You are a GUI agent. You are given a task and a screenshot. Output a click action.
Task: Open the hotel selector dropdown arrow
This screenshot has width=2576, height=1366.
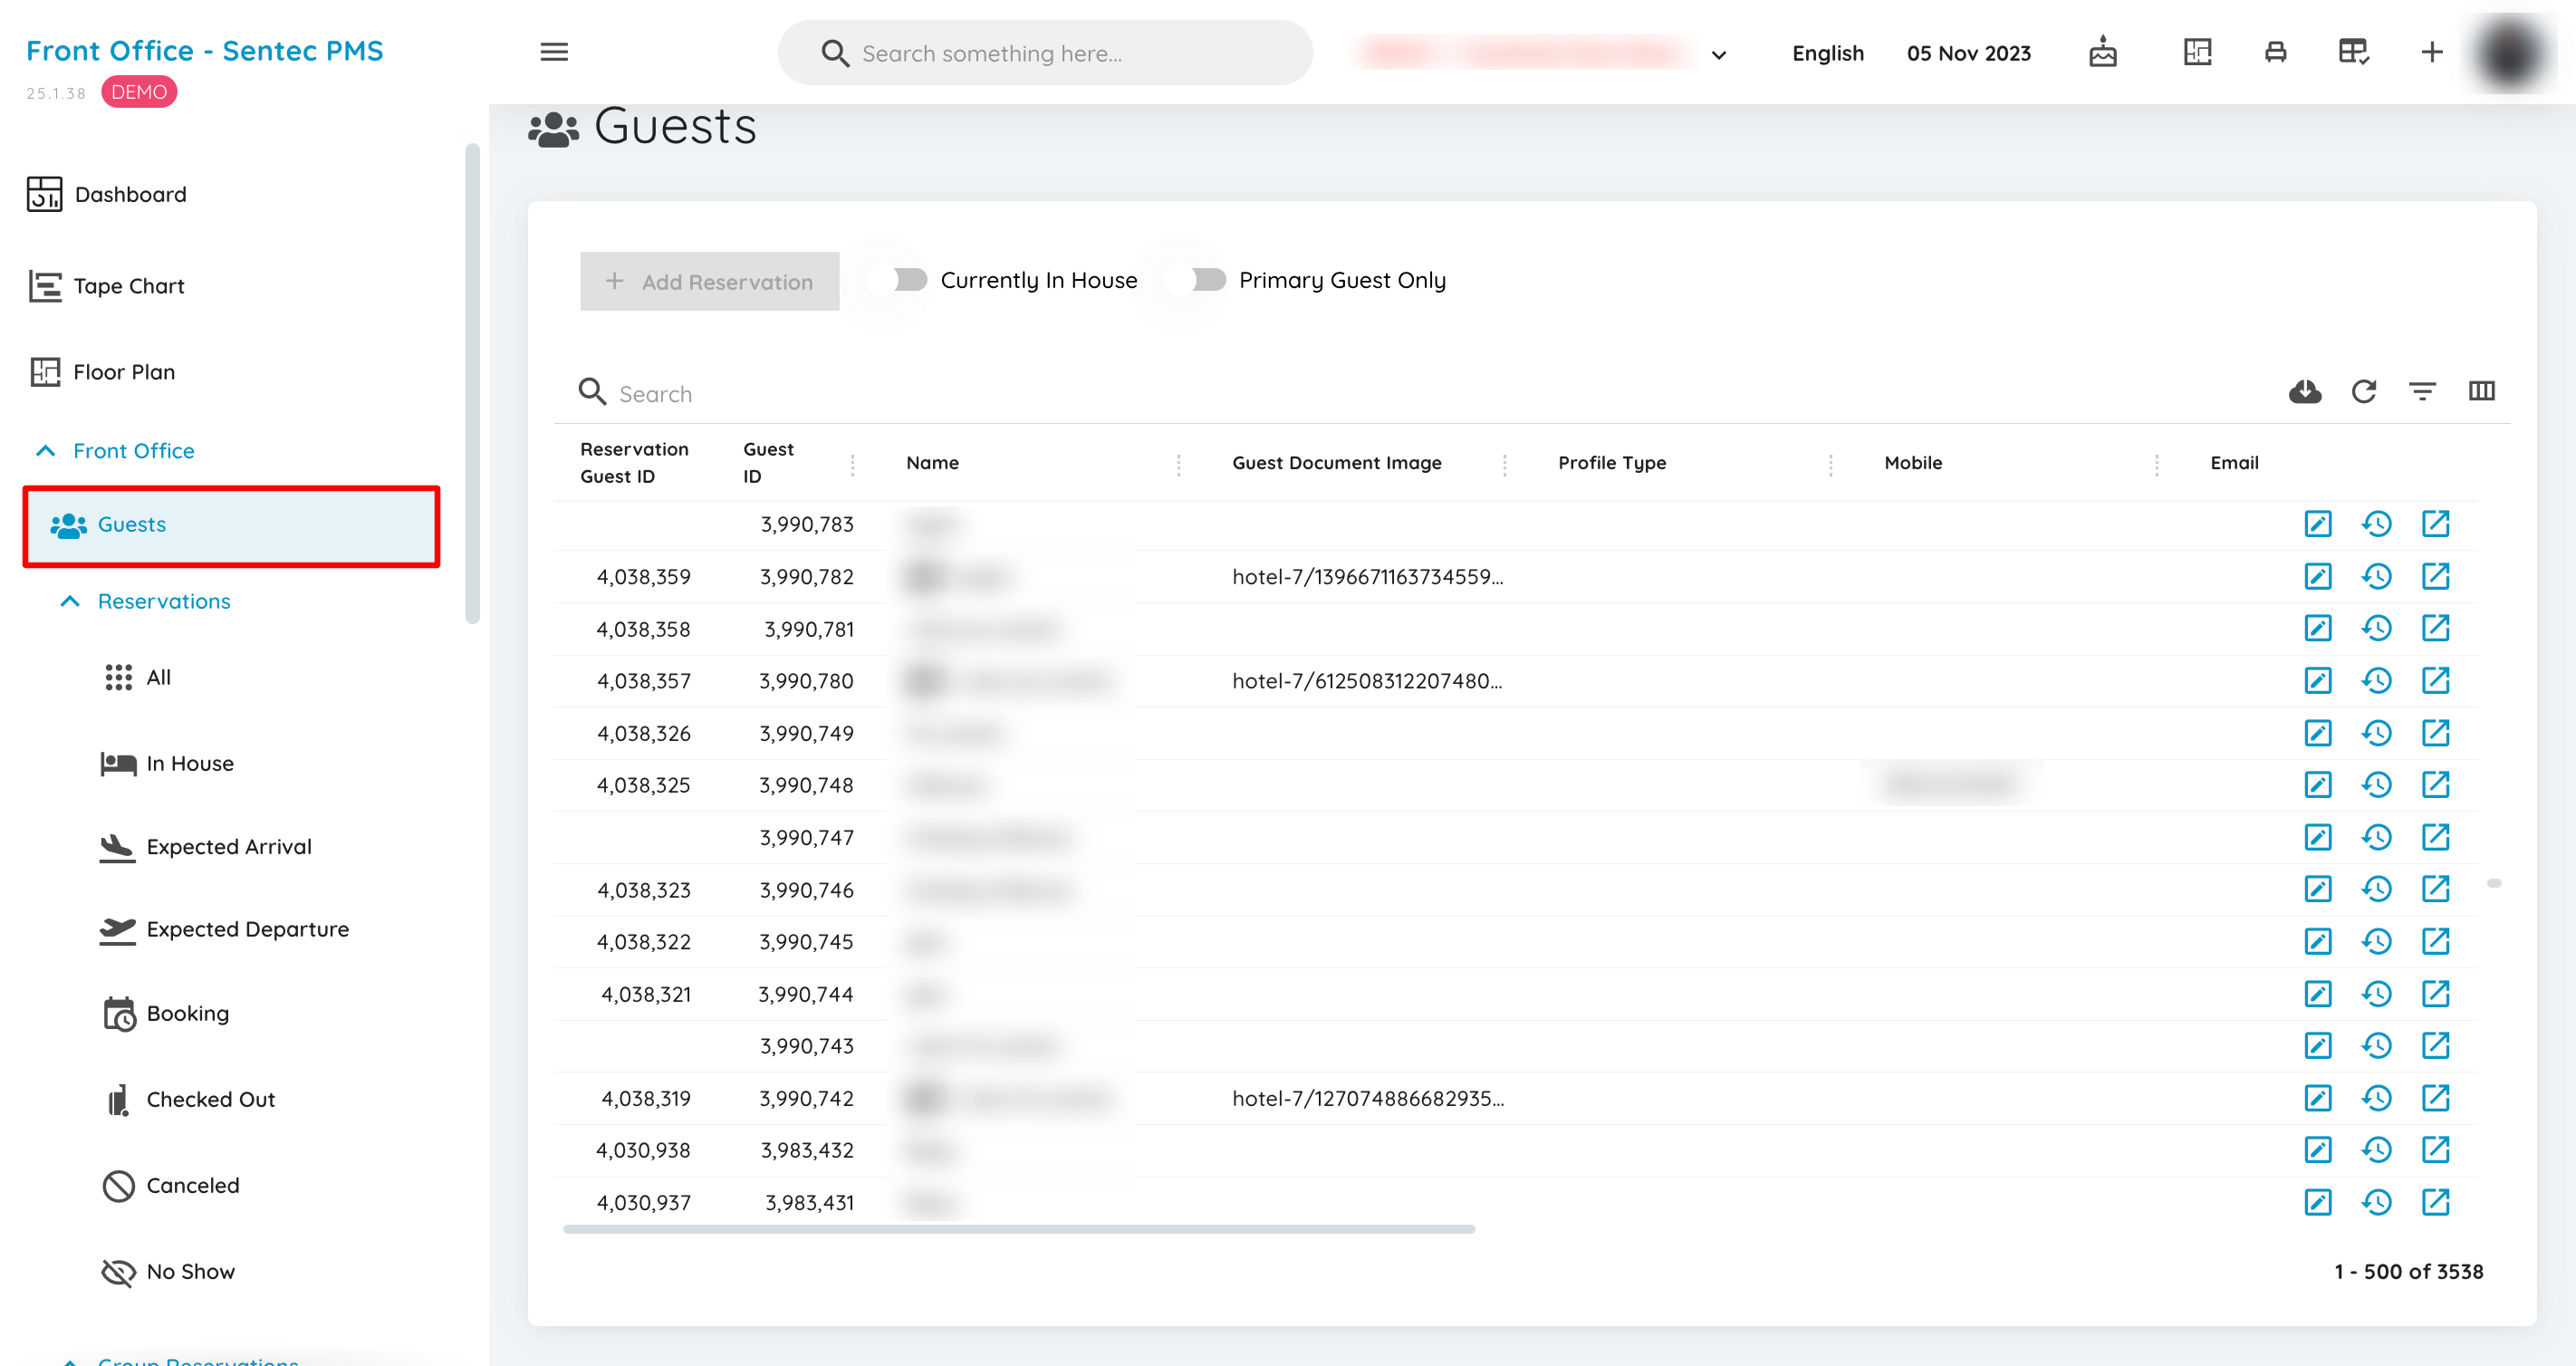pyautogui.click(x=1719, y=55)
